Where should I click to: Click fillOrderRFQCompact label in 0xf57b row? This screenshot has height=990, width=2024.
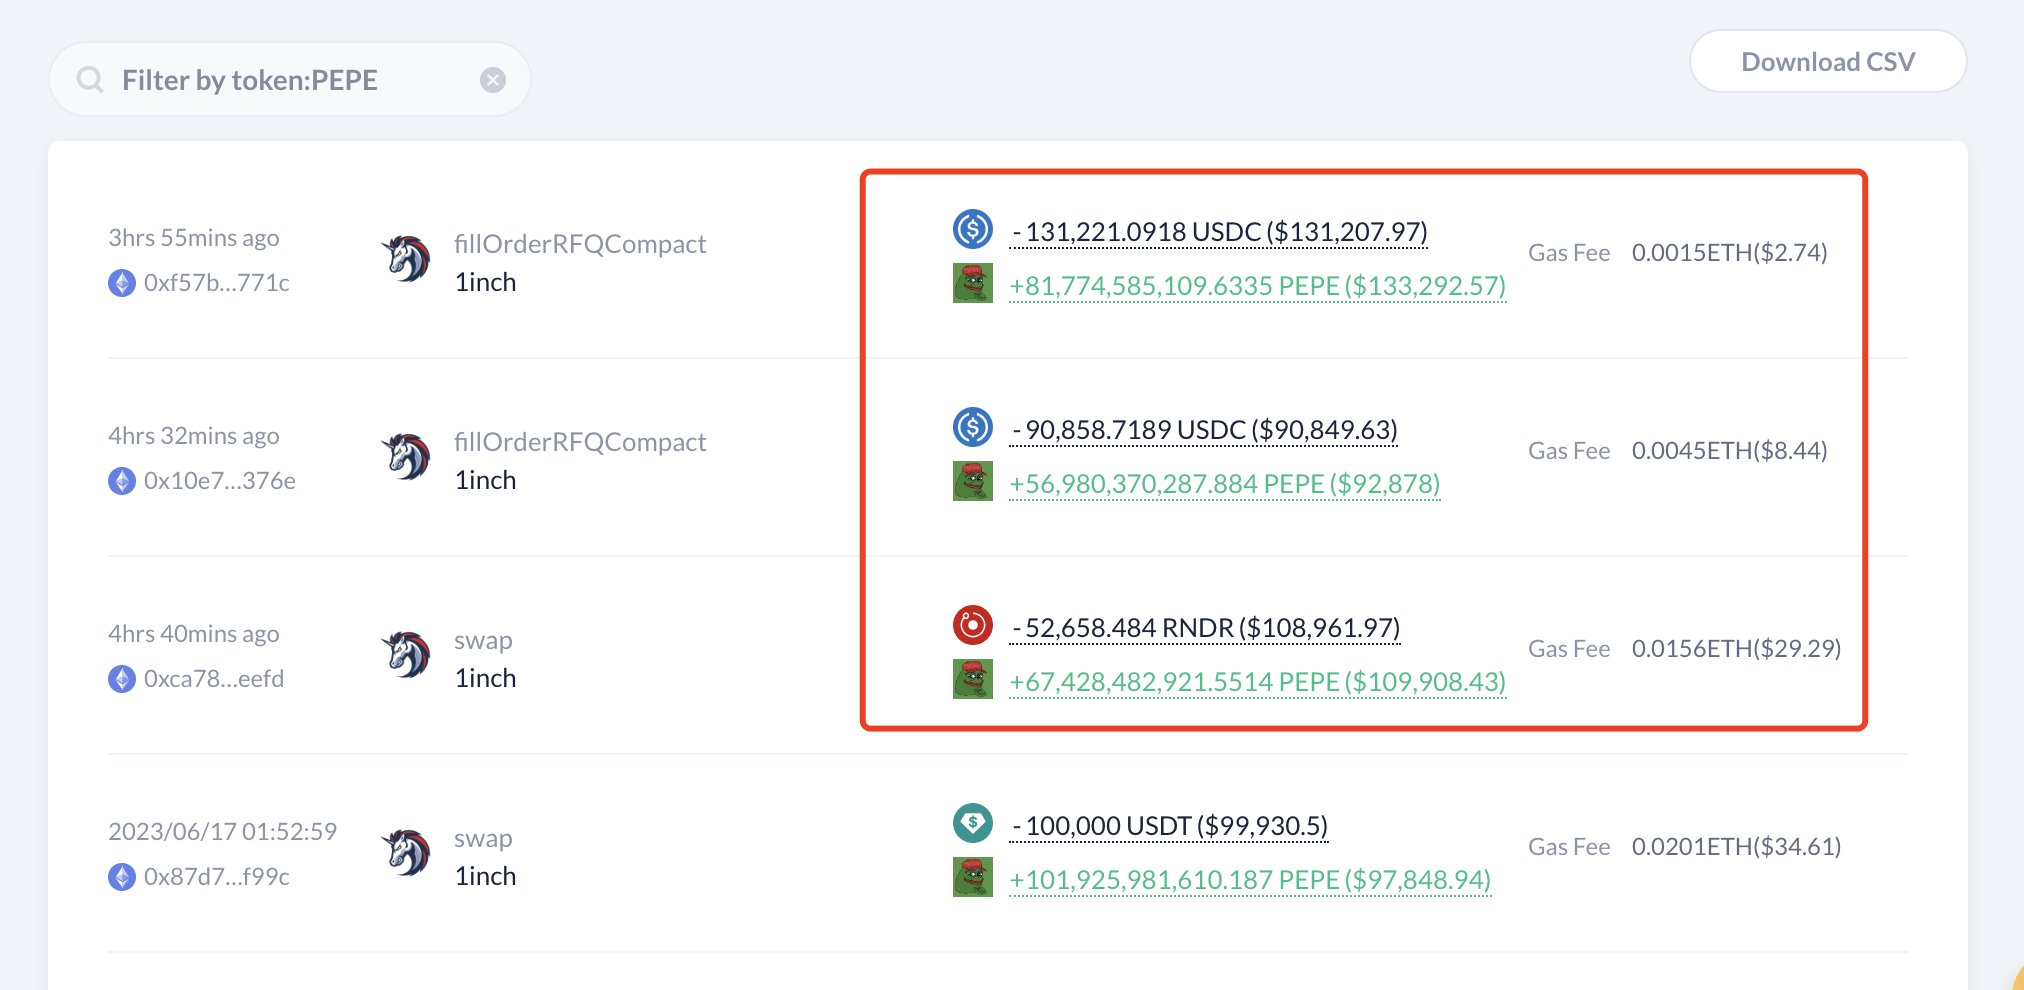(x=580, y=244)
